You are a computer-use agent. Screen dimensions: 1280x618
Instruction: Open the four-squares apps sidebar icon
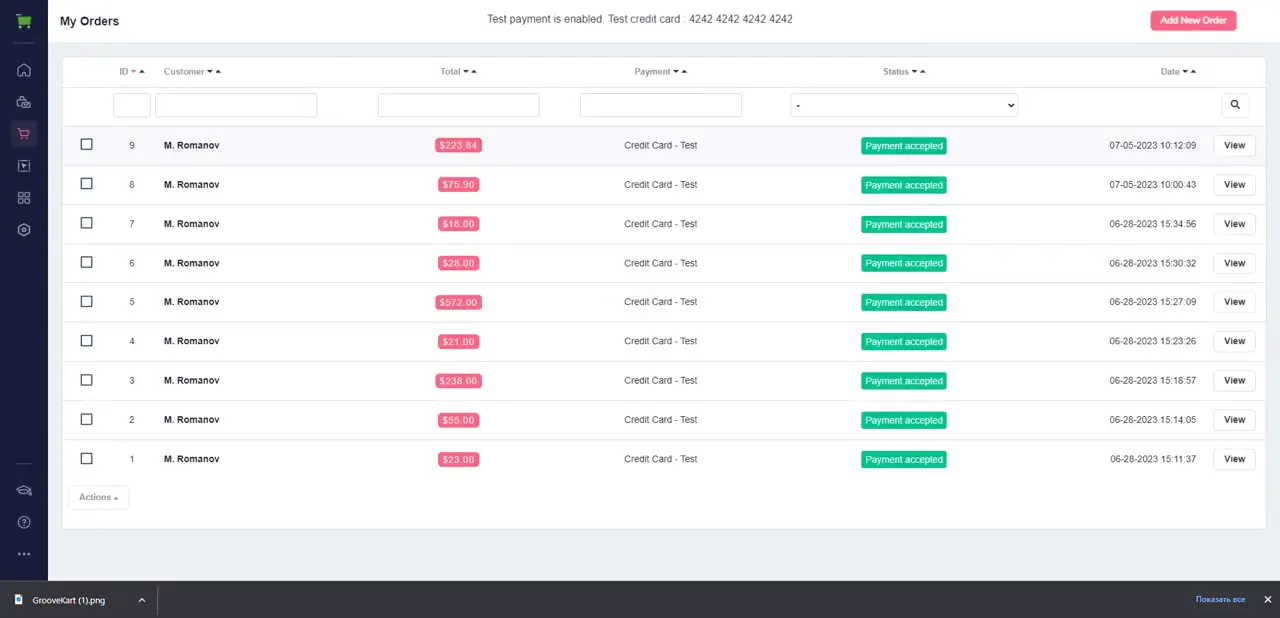(x=24, y=198)
